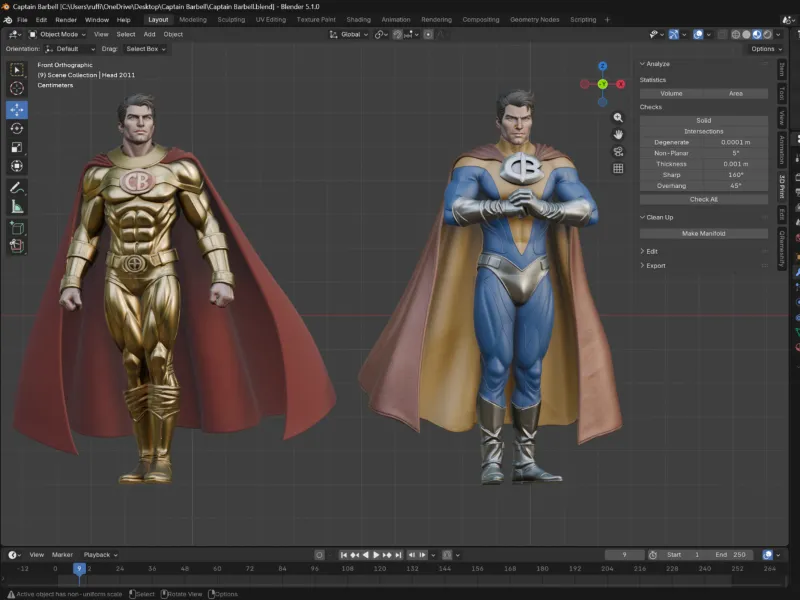Play the animation in reverse

pyautogui.click(x=366, y=555)
